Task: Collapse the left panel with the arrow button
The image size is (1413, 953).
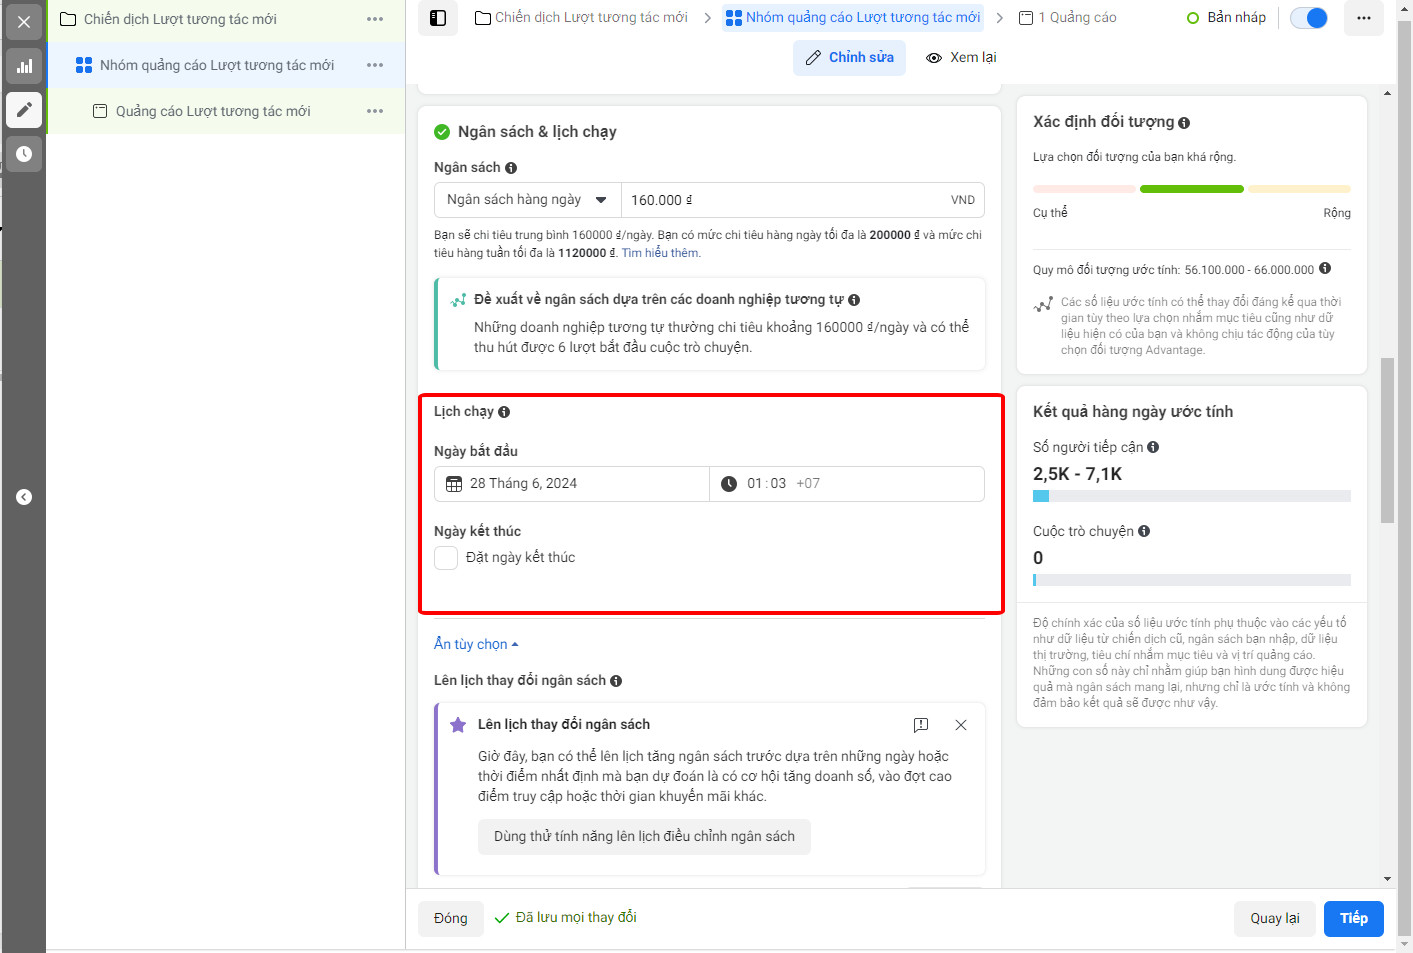Action: [24, 497]
